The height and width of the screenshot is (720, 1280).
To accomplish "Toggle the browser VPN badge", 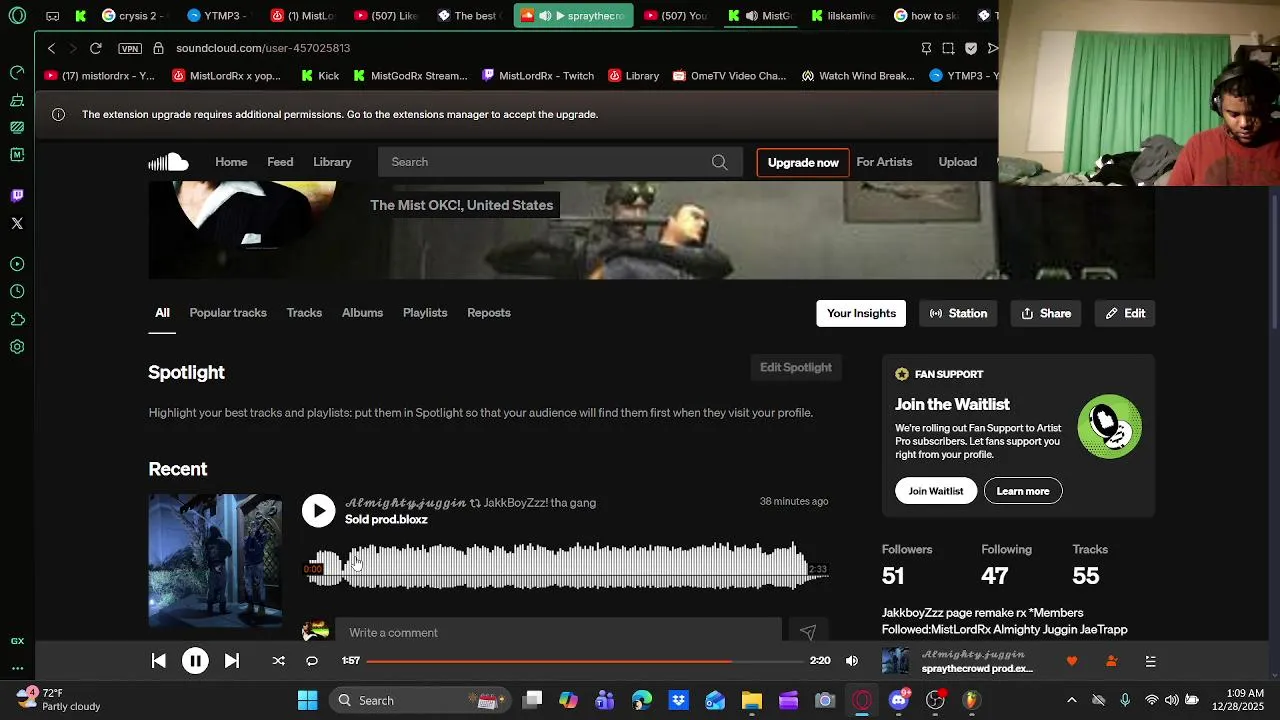I will pos(129,48).
